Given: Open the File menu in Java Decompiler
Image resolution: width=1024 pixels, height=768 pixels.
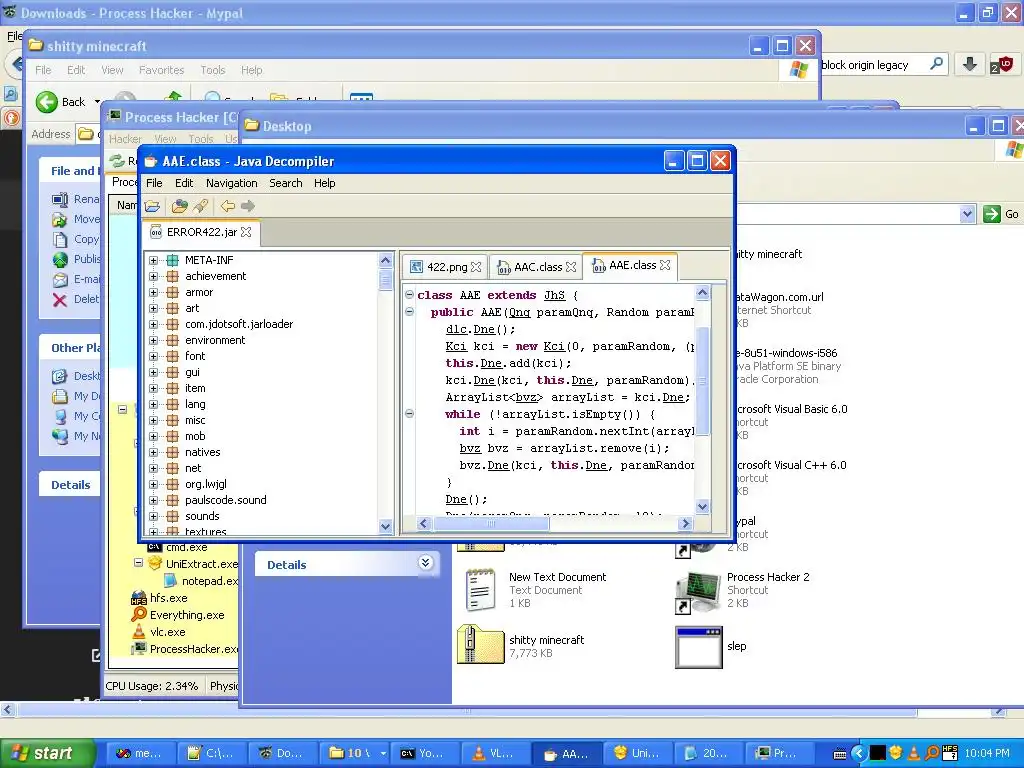Looking at the screenshot, I should point(154,184).
